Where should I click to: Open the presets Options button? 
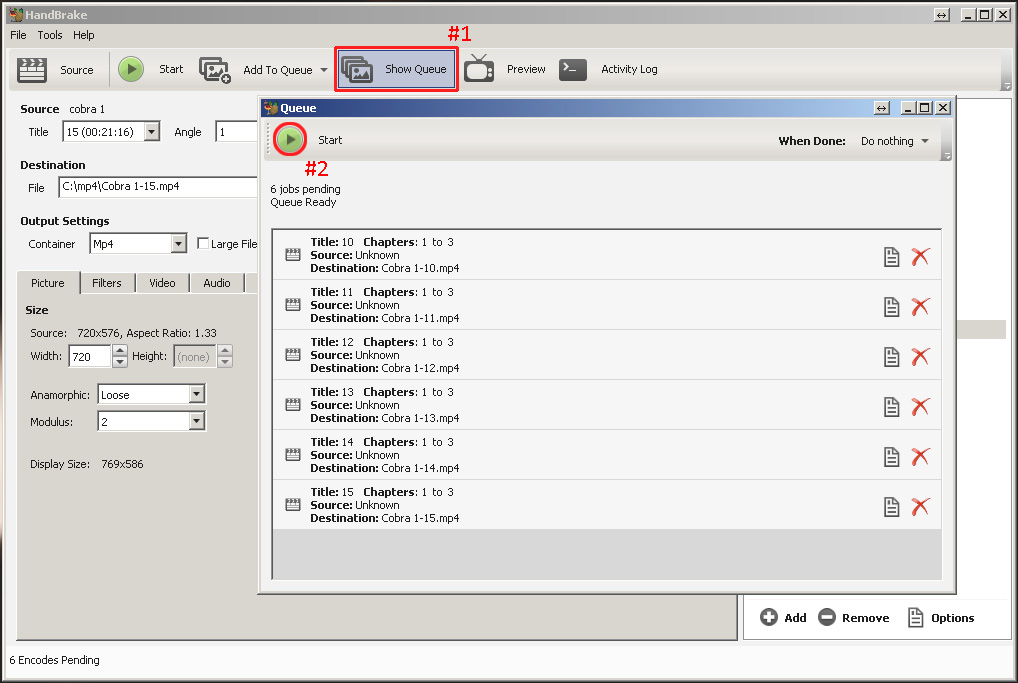point(941,617)
